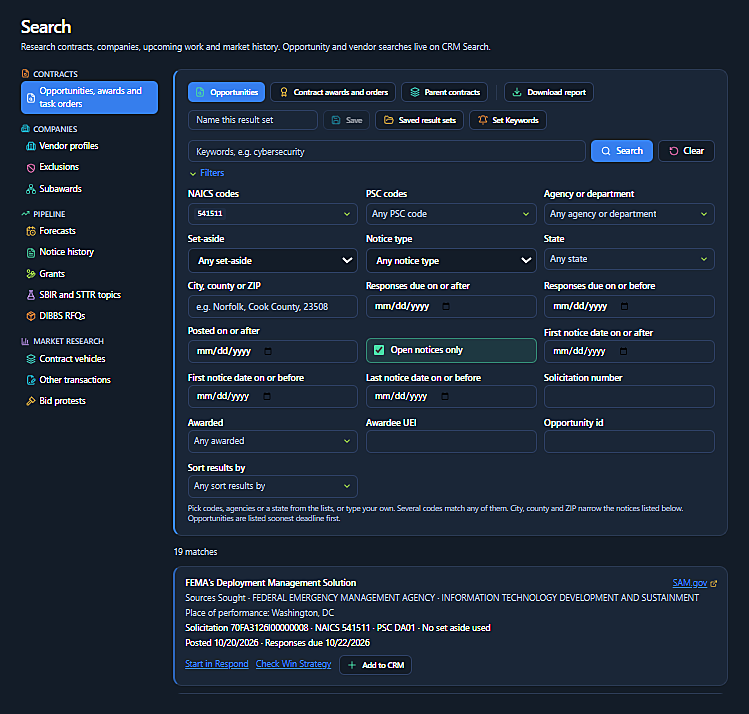Open the Exclusions page icon
Viewport: 749px width, 714px height.
[x=31, y=168]
